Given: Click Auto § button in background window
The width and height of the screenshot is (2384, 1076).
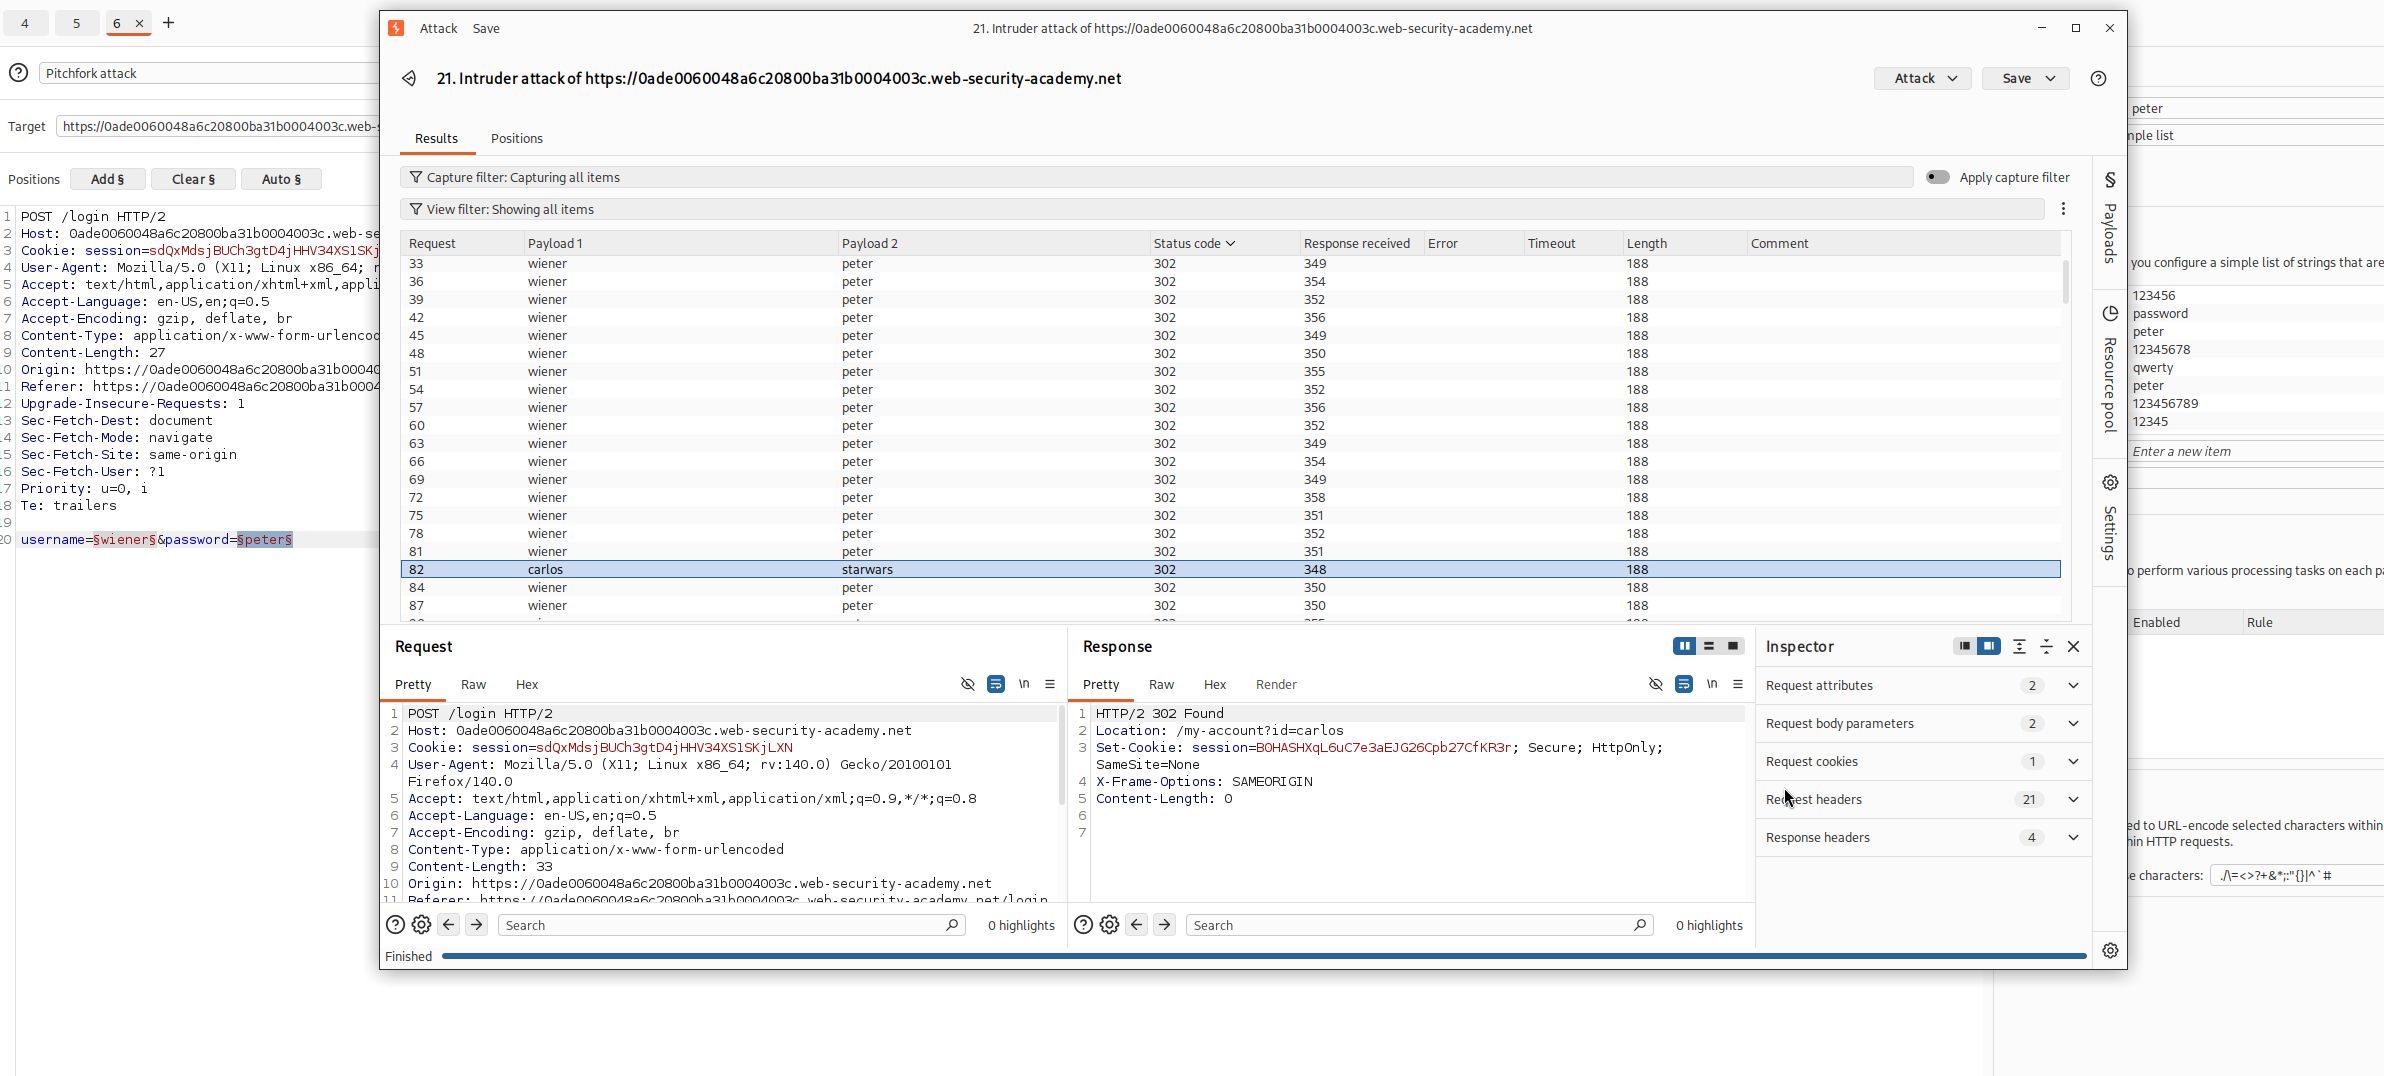Looking at the screenshot, I should [x=282, y=179].
